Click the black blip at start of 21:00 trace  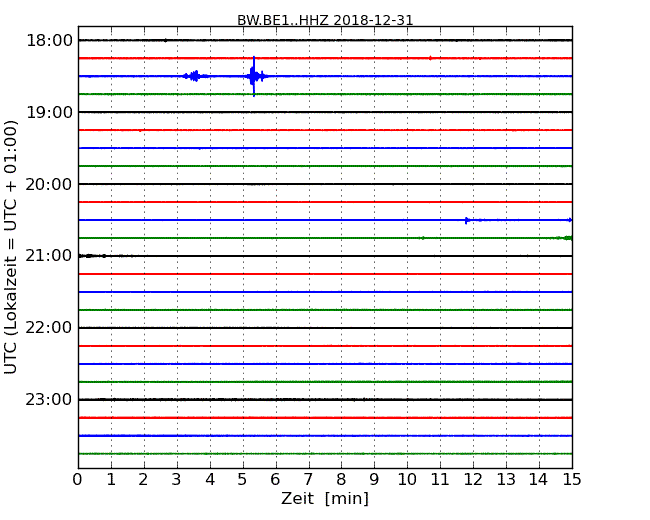(x=92, y=256)
